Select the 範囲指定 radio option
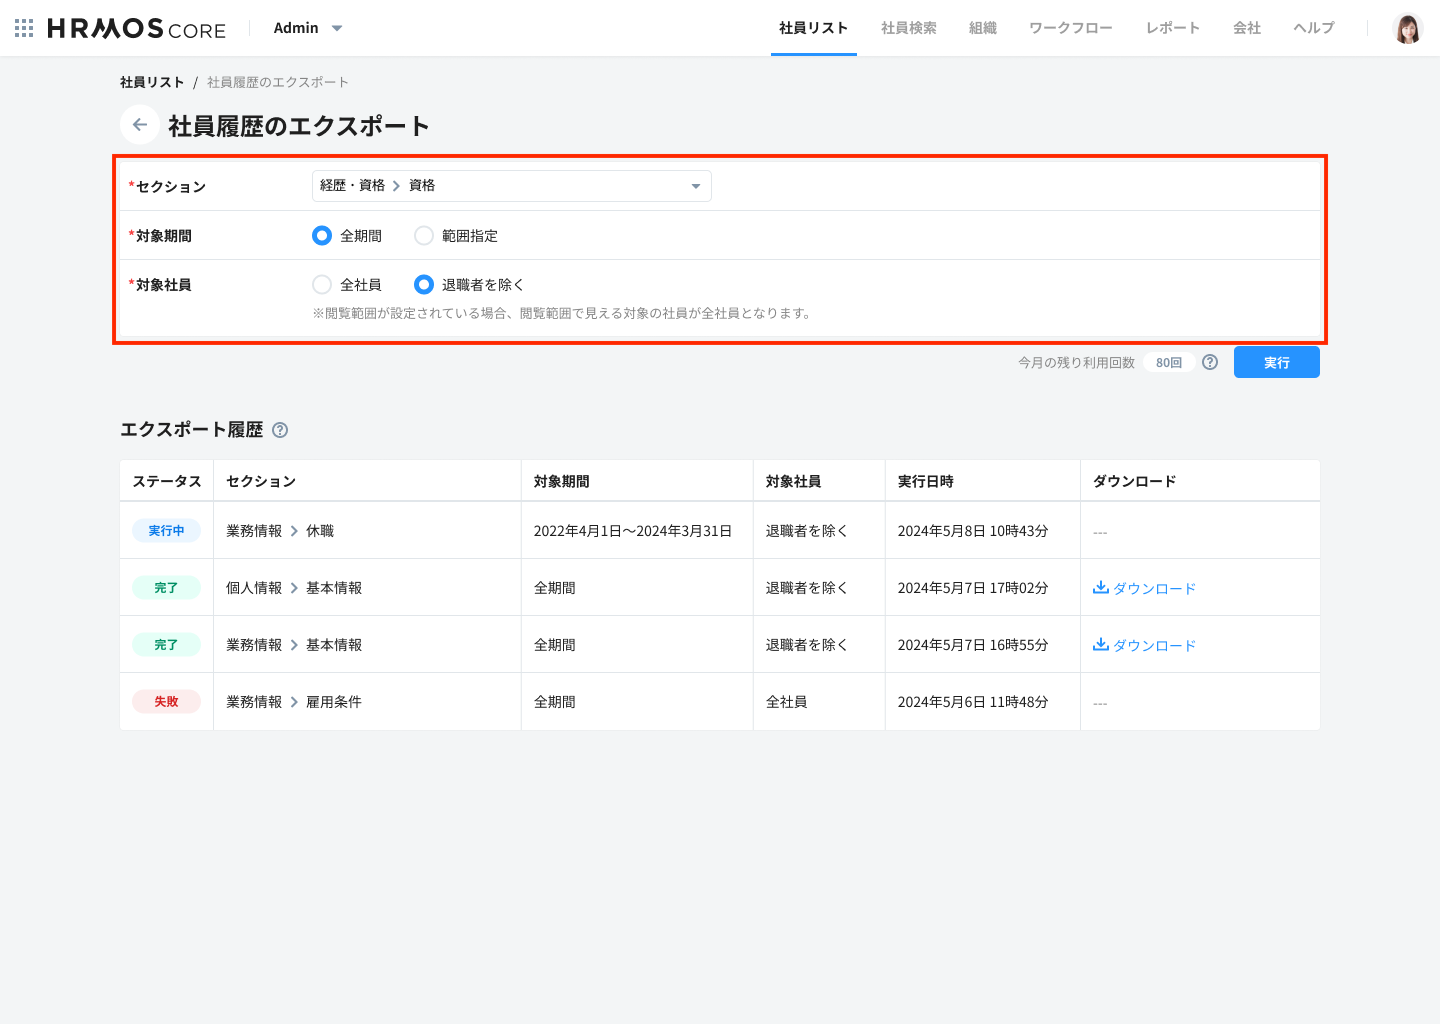This screenshot has height=1024, width=1440. (x=424, y=235)
